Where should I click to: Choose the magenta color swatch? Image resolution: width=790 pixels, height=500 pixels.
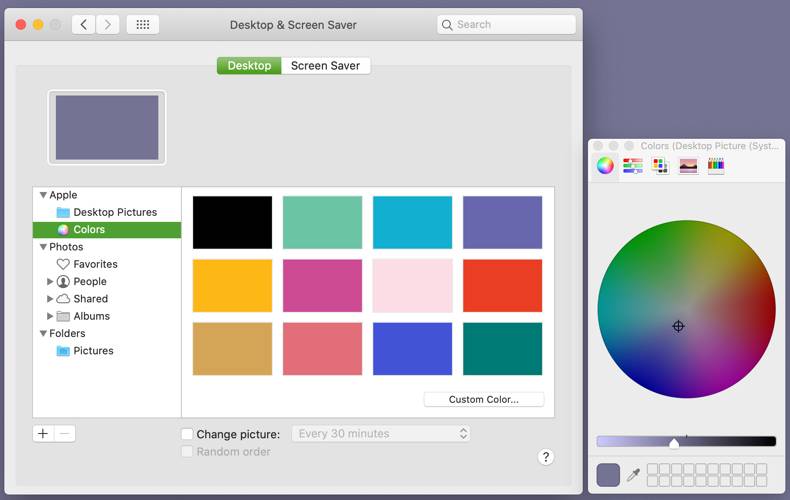[322, 285]
